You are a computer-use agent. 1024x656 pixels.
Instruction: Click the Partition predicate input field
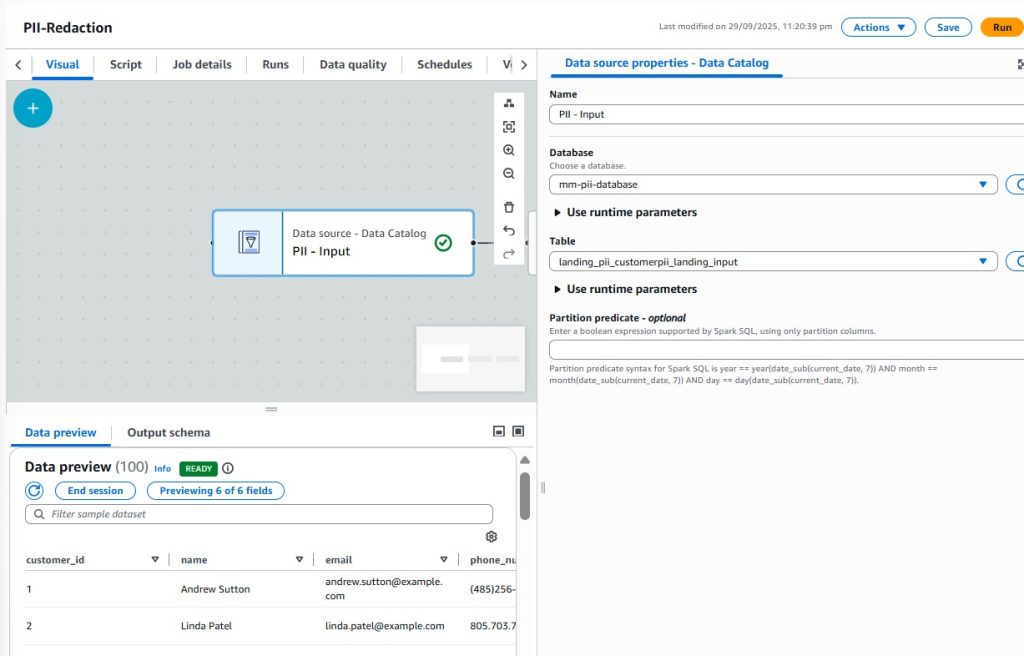pos(786,350)
